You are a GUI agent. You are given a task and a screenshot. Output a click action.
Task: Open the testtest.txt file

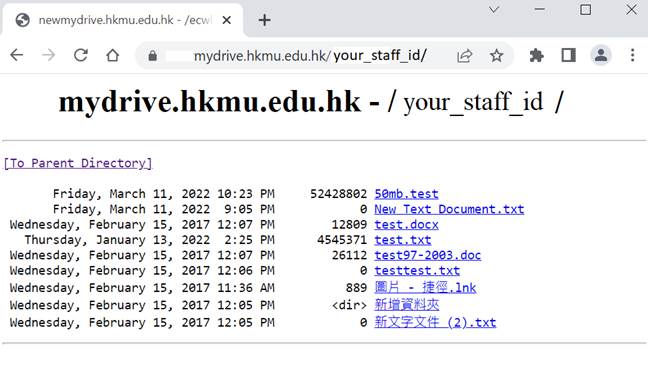click(x=417, y=271)
